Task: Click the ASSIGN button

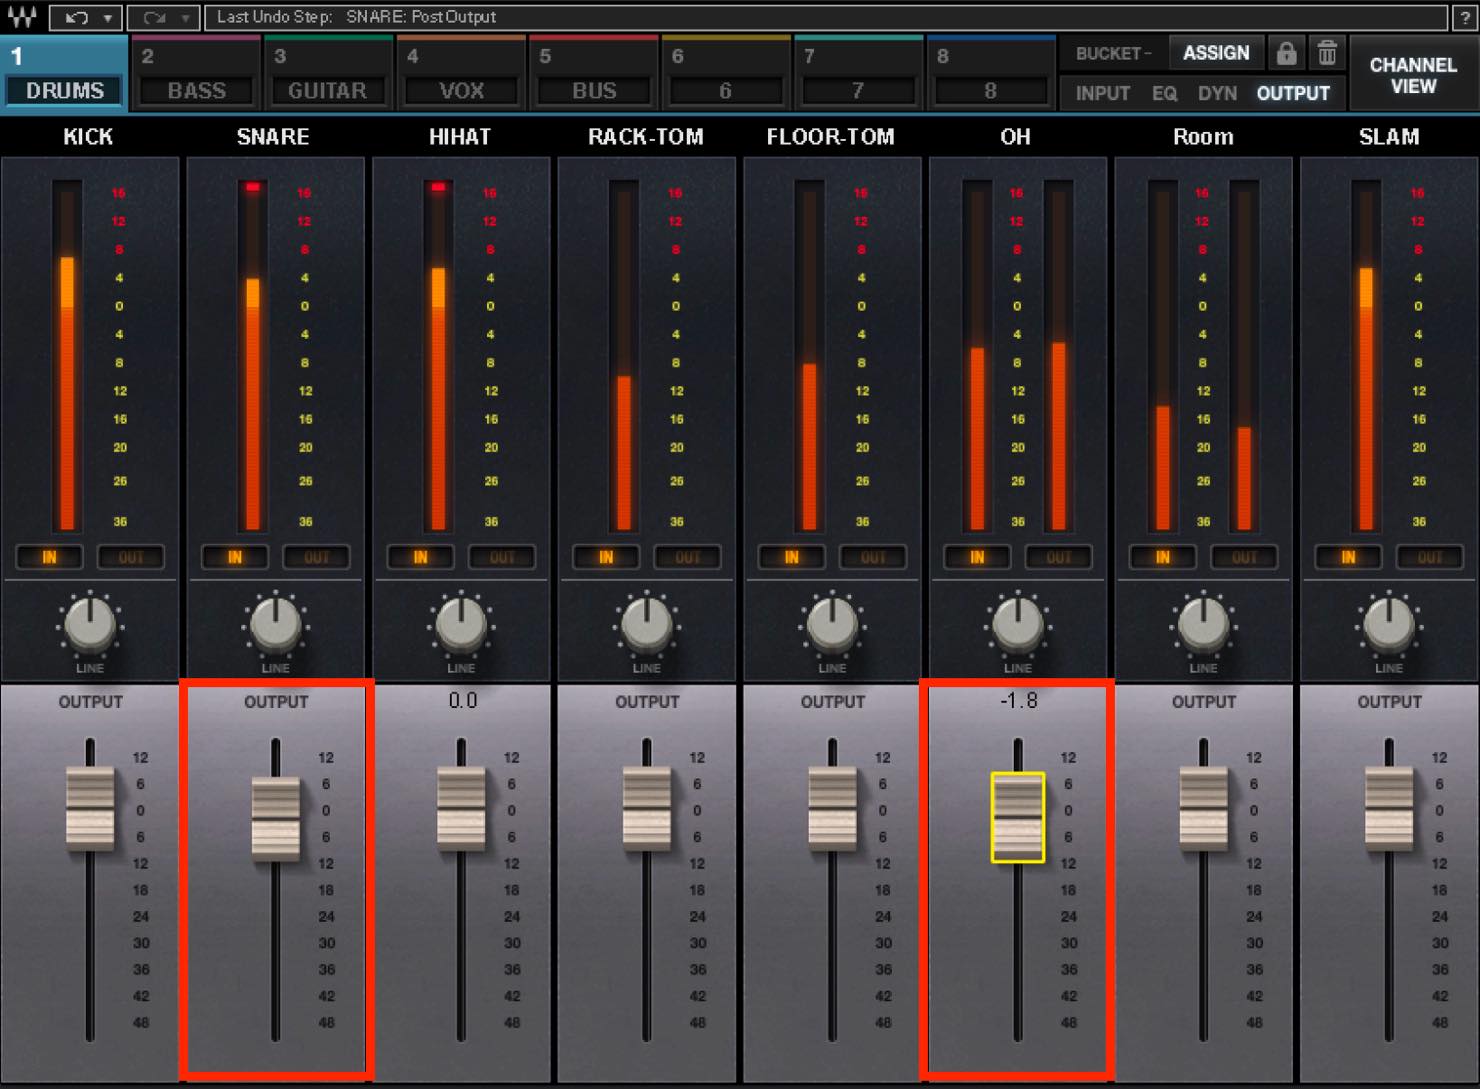Action: [1216, 53]
